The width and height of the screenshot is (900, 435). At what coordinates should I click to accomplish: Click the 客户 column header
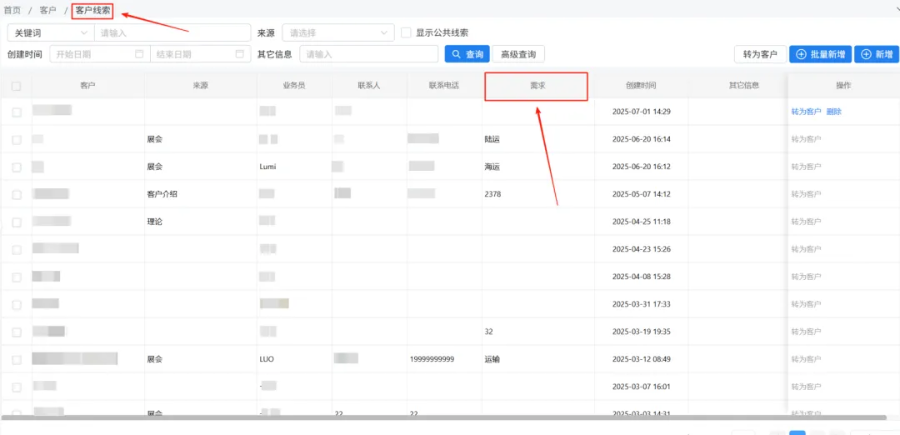pyautogui.click(x=88, y=86)
